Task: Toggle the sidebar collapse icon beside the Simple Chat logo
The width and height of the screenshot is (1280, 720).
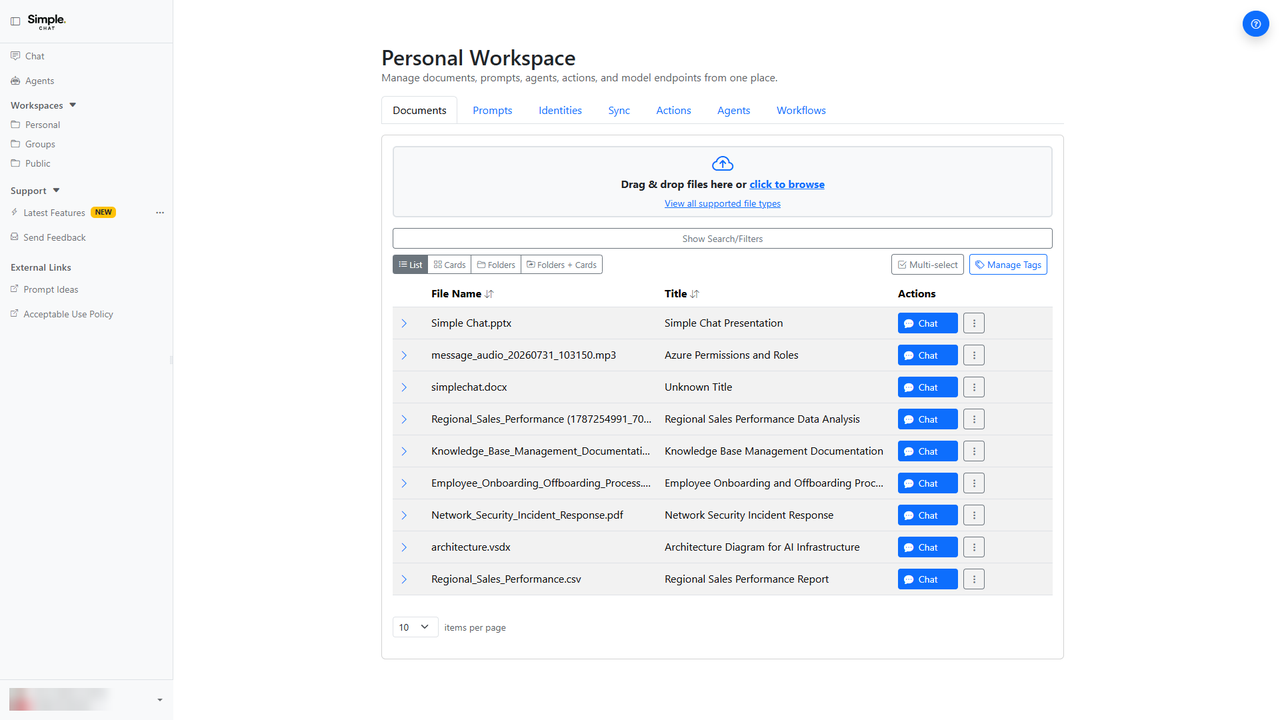Action: [x=15, y=21]
